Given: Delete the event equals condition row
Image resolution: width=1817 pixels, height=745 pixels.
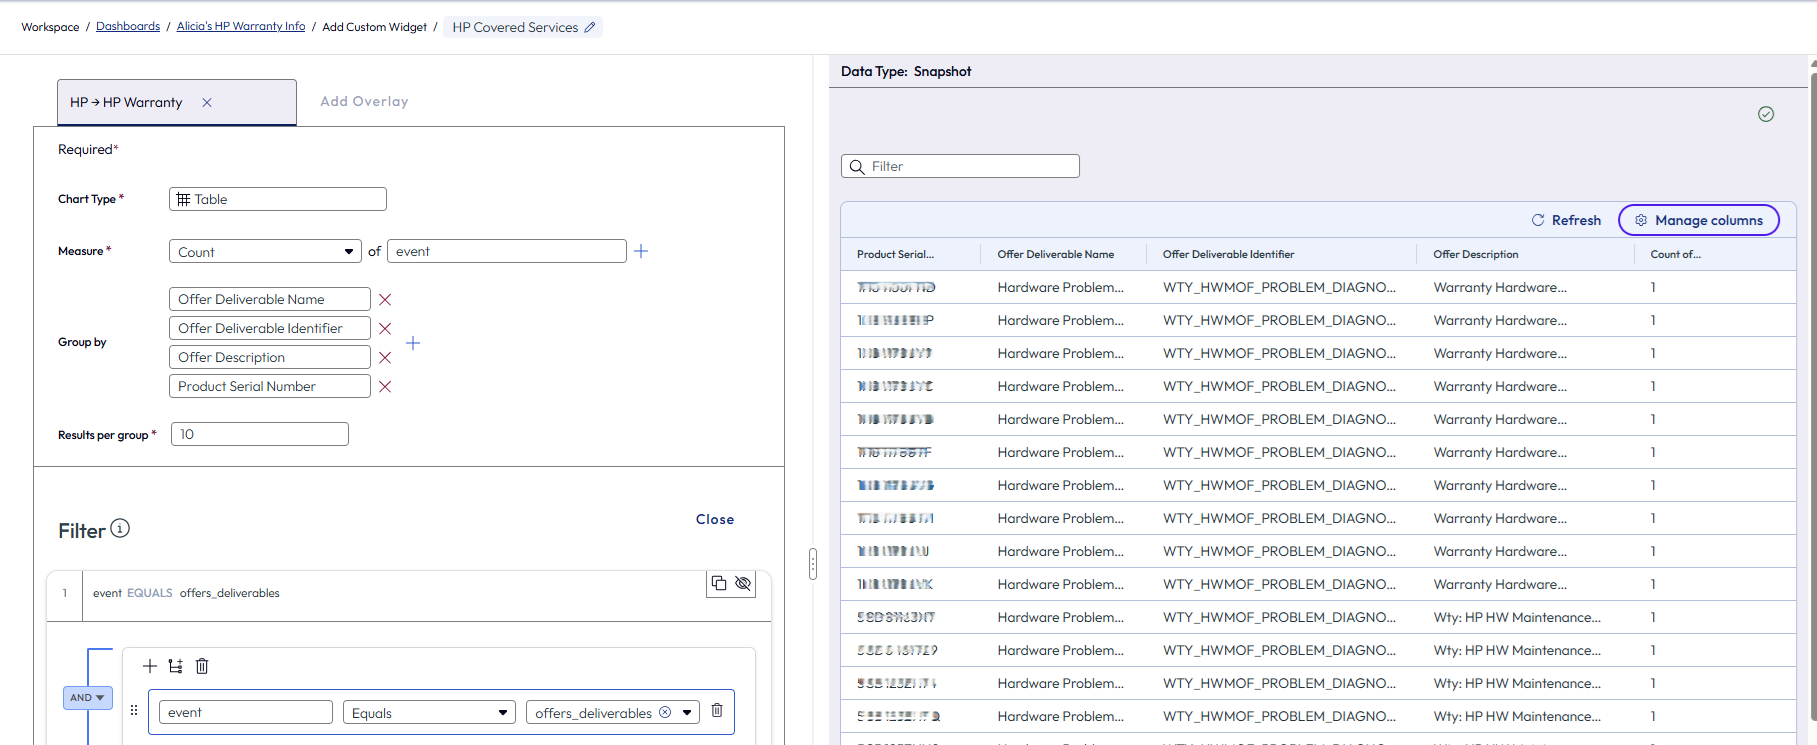Looking at the screenshot, I should (717, 710).
